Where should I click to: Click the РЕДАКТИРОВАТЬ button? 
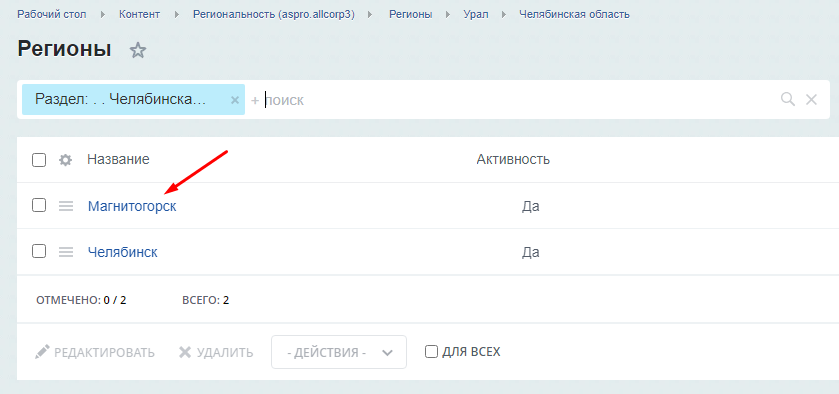(x=95, y=352)
